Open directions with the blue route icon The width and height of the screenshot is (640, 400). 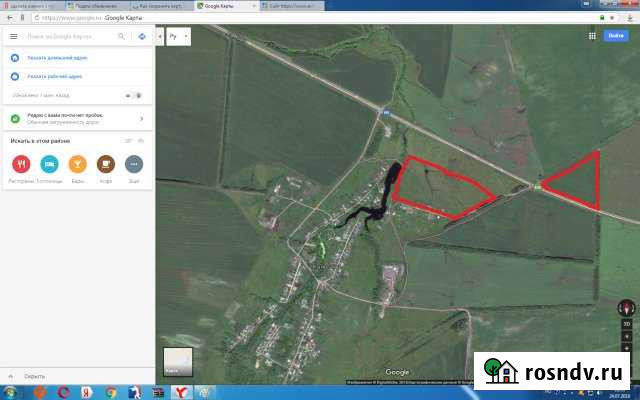coord(142,36)
